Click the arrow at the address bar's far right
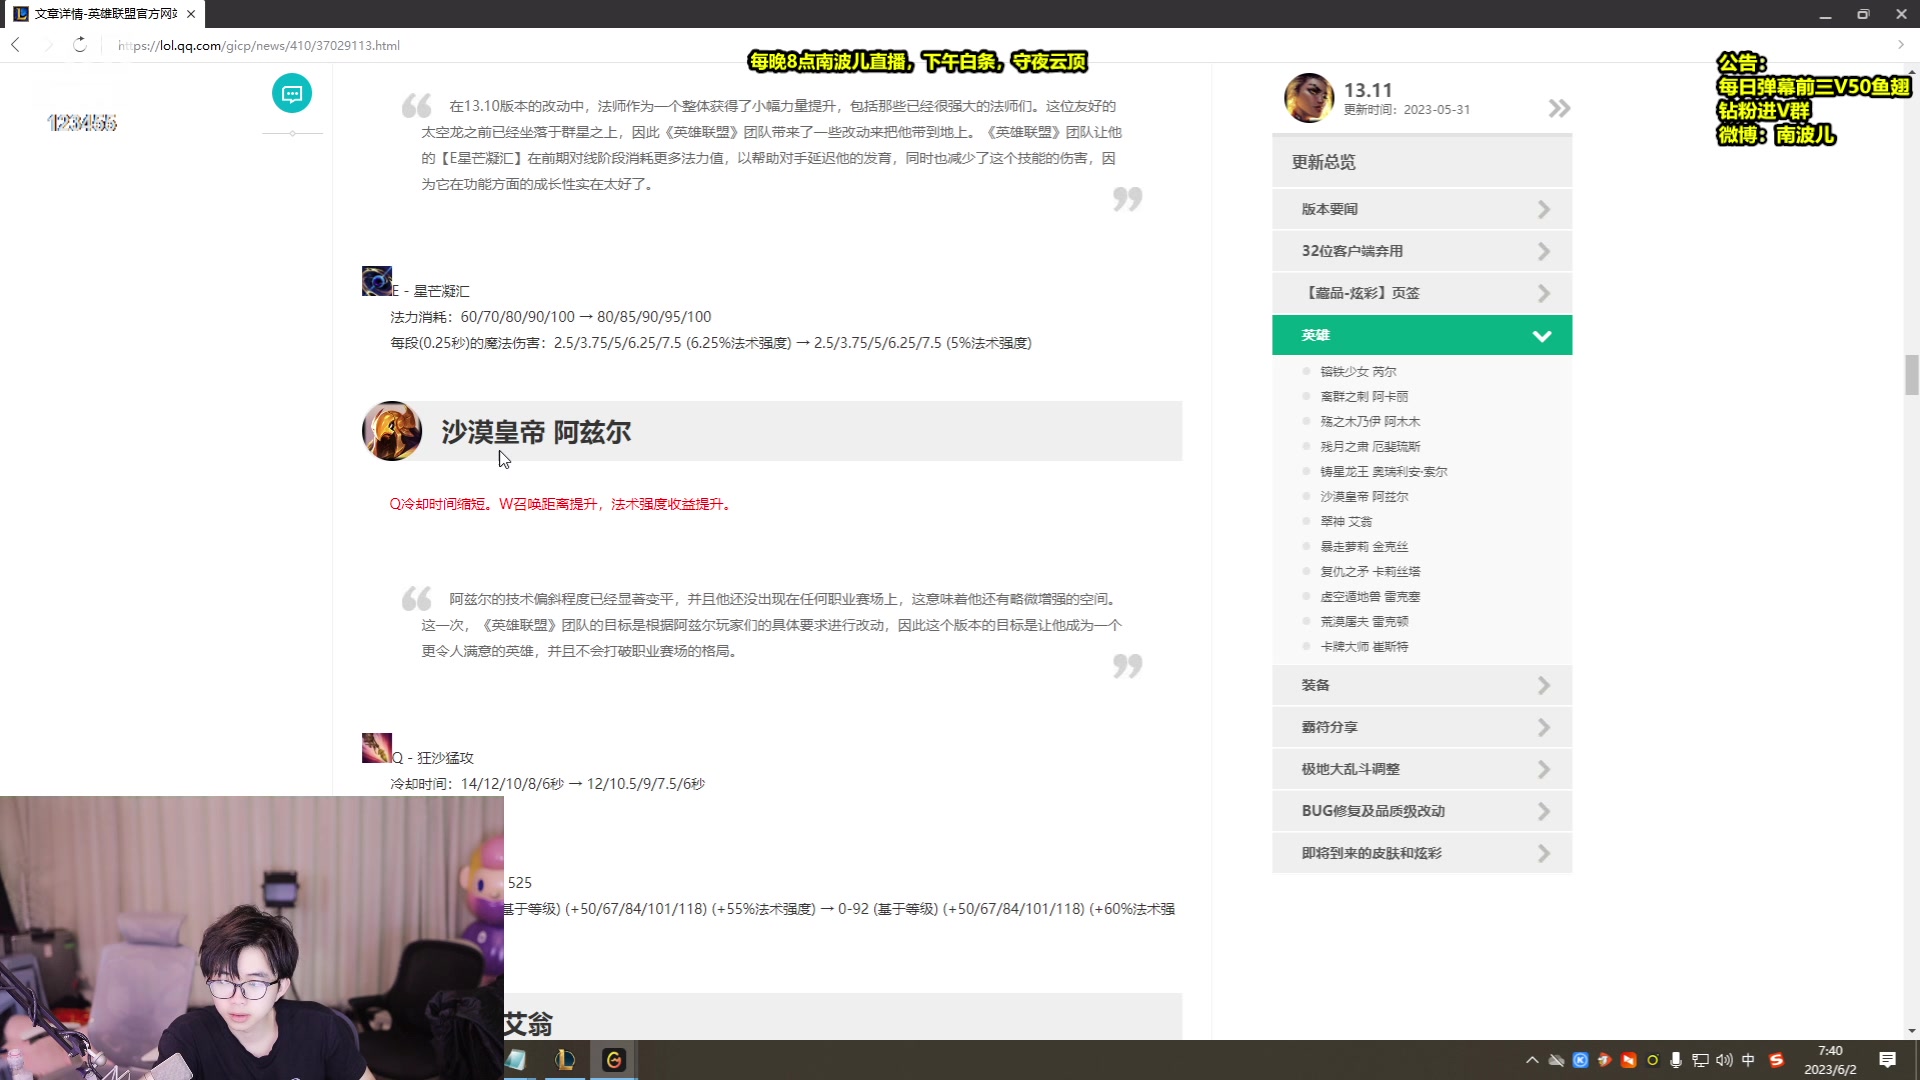This screenshot has width=1920, height=1080. 1901,45
